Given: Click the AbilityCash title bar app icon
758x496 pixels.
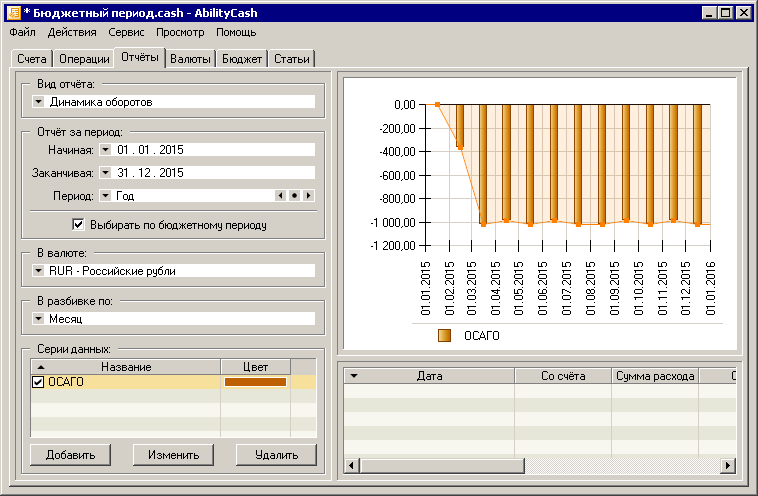Looking at the screenshot, I should [x=13, y=12].
